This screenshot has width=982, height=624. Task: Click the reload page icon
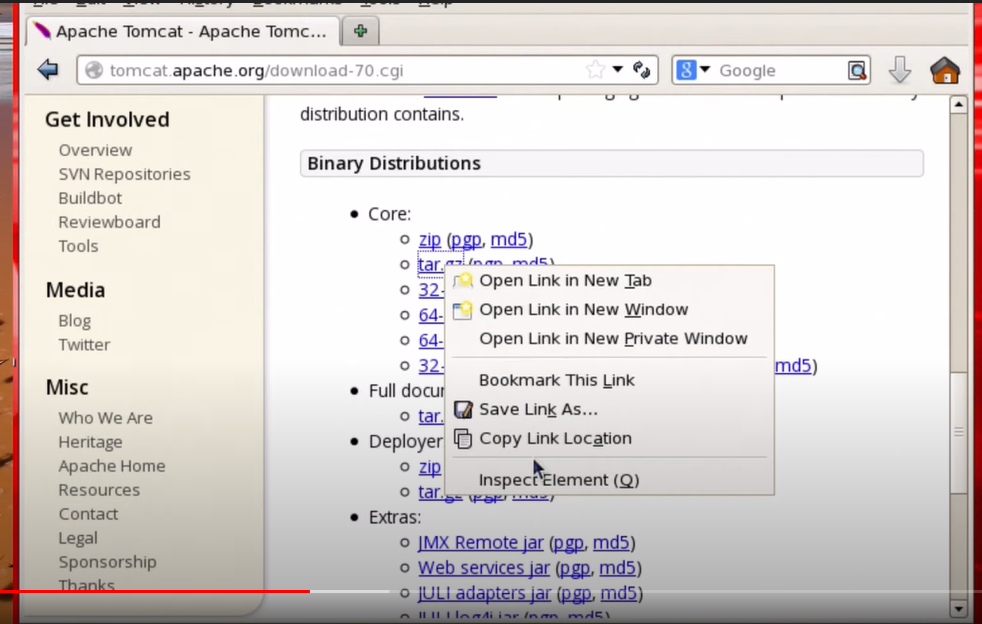coord(641,70)
